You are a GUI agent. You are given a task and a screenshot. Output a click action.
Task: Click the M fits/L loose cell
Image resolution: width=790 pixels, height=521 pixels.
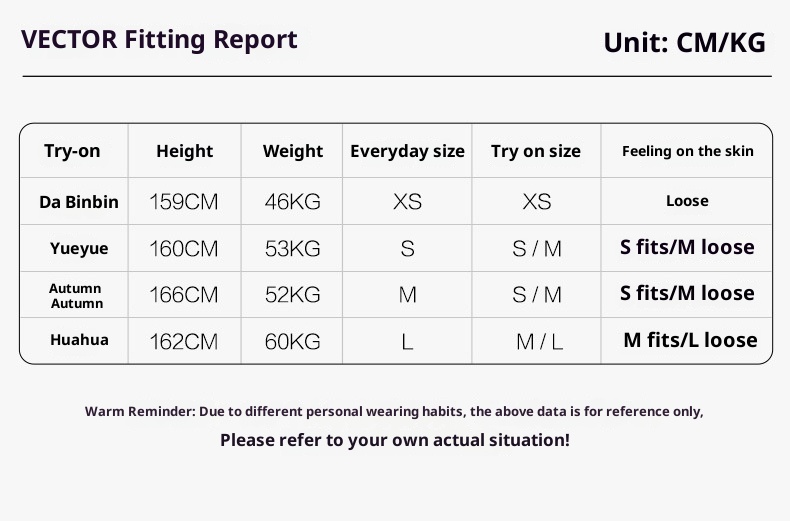point(690,340)
